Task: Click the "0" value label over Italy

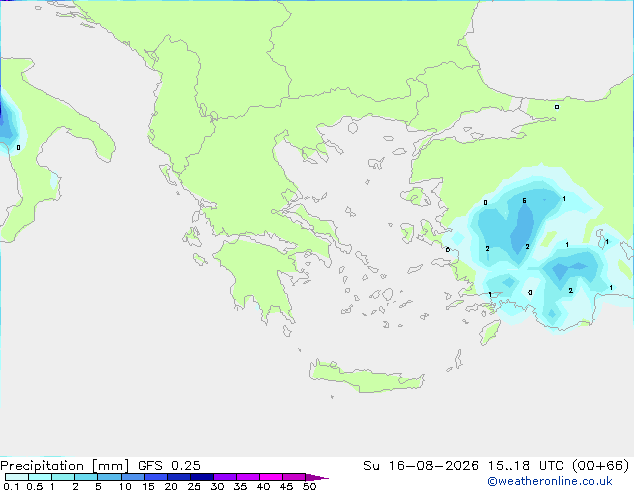Action: tap(18, 148)
